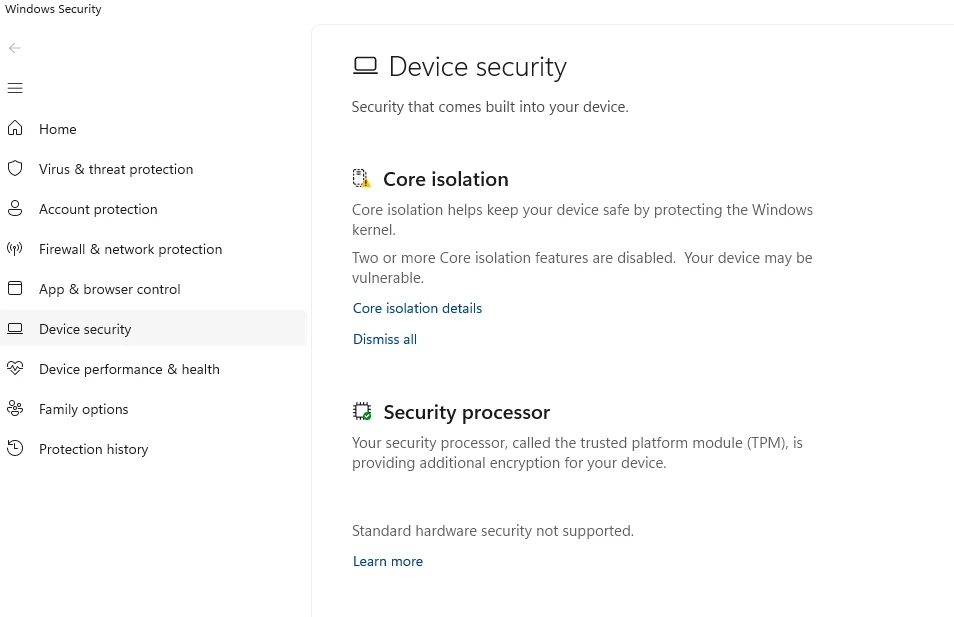
Task: Dismiss all Core isolation warnings
Action: point(385,339)
